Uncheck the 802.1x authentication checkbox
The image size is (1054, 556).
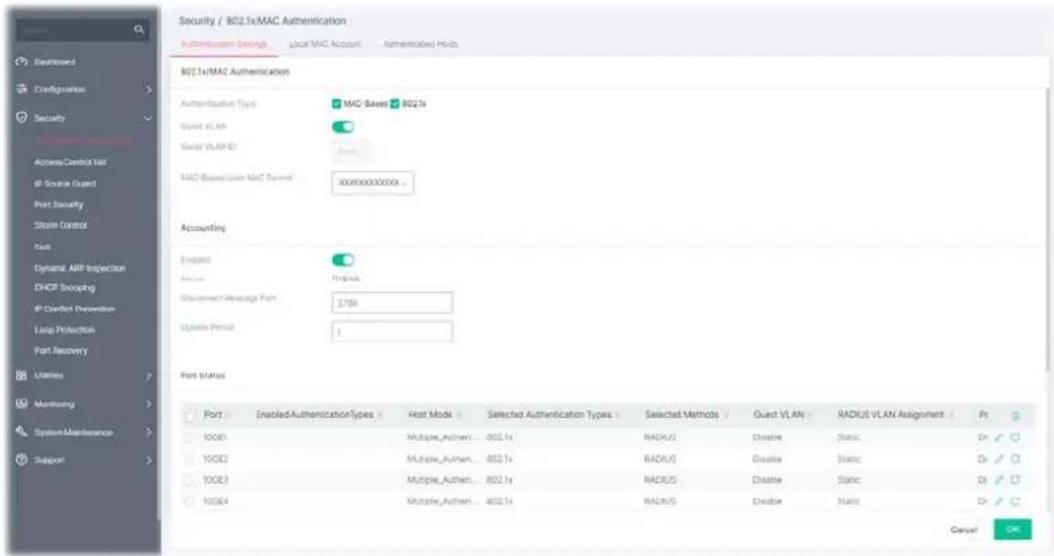point(395,104)
